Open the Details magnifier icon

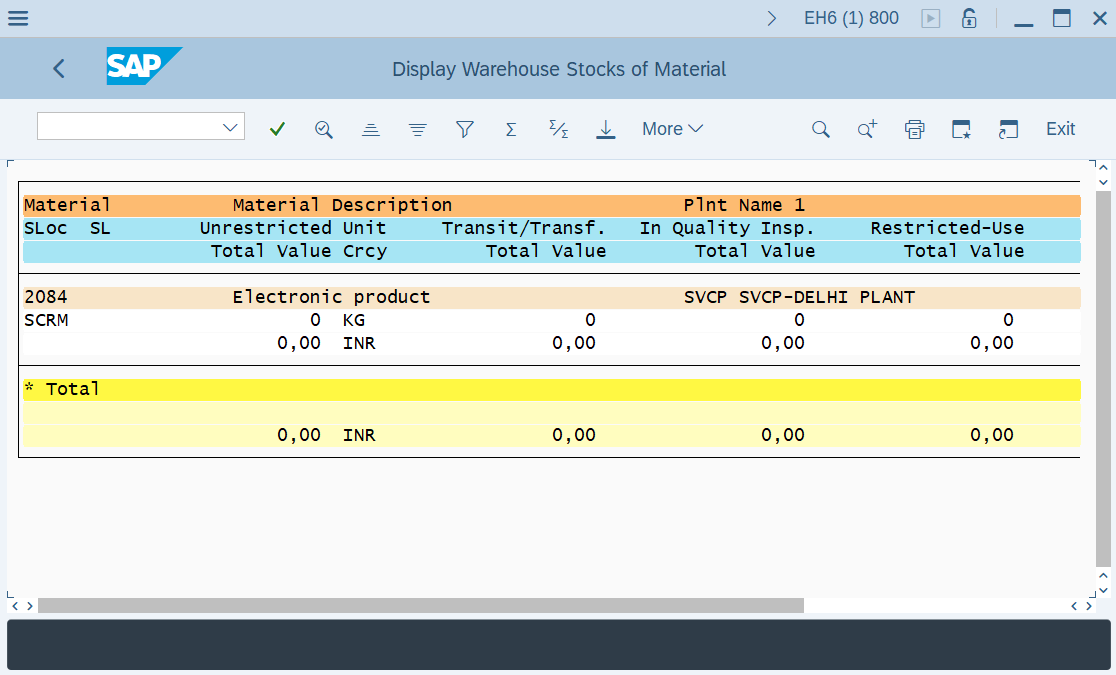(323, 129)
